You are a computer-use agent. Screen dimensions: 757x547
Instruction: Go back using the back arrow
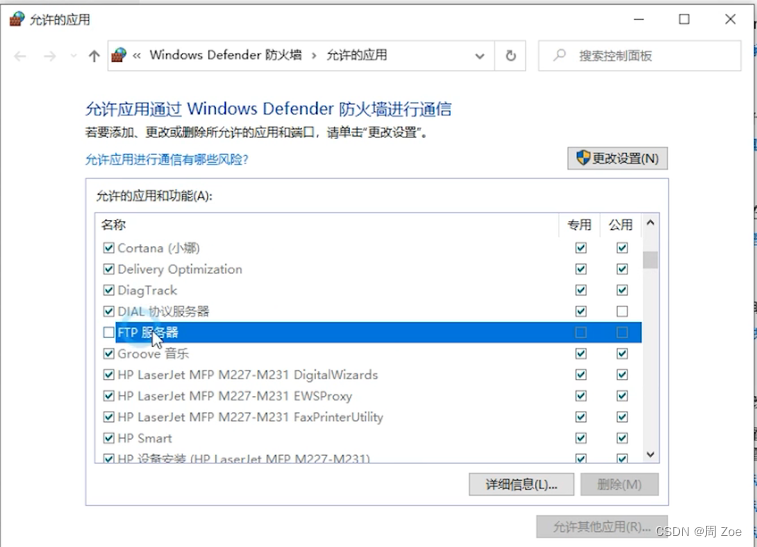(20, 56)
